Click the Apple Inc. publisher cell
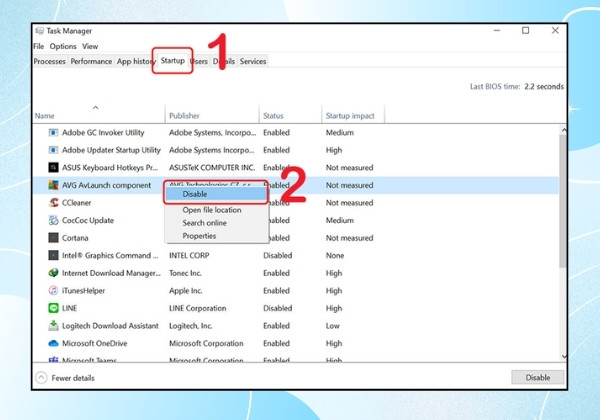Viewport: 600px width, 420px height. click(x=186, y=291)
